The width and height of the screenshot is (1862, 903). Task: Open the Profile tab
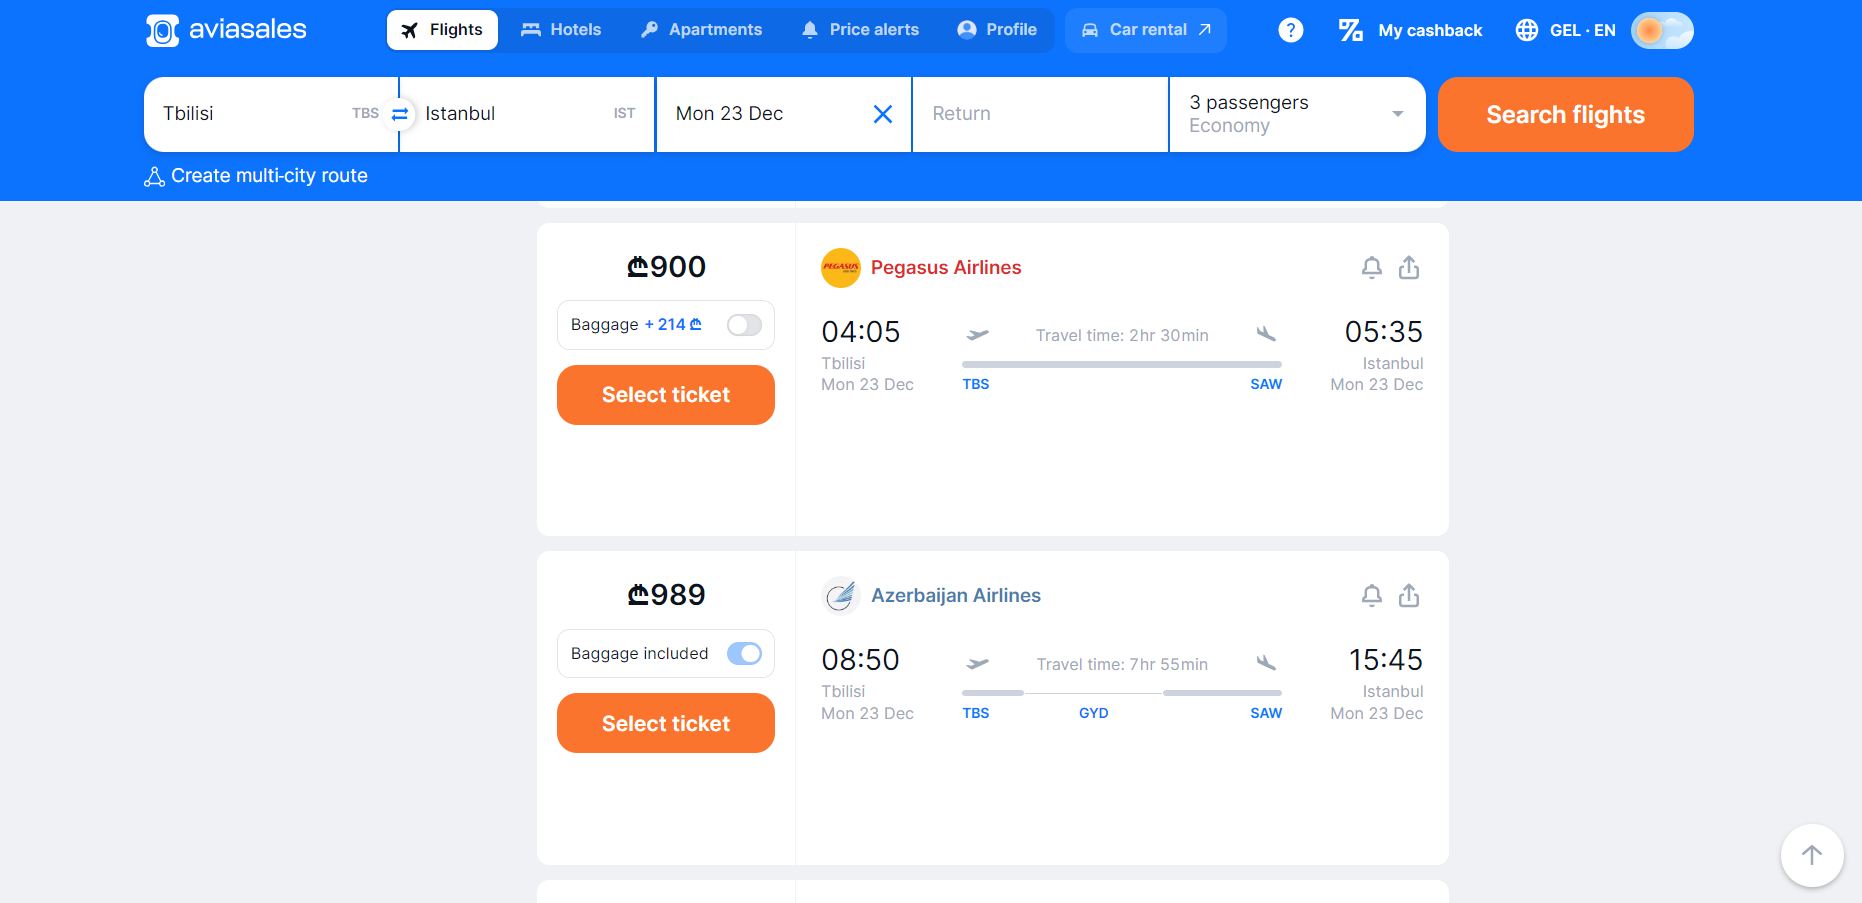click(x=997, y=30)
